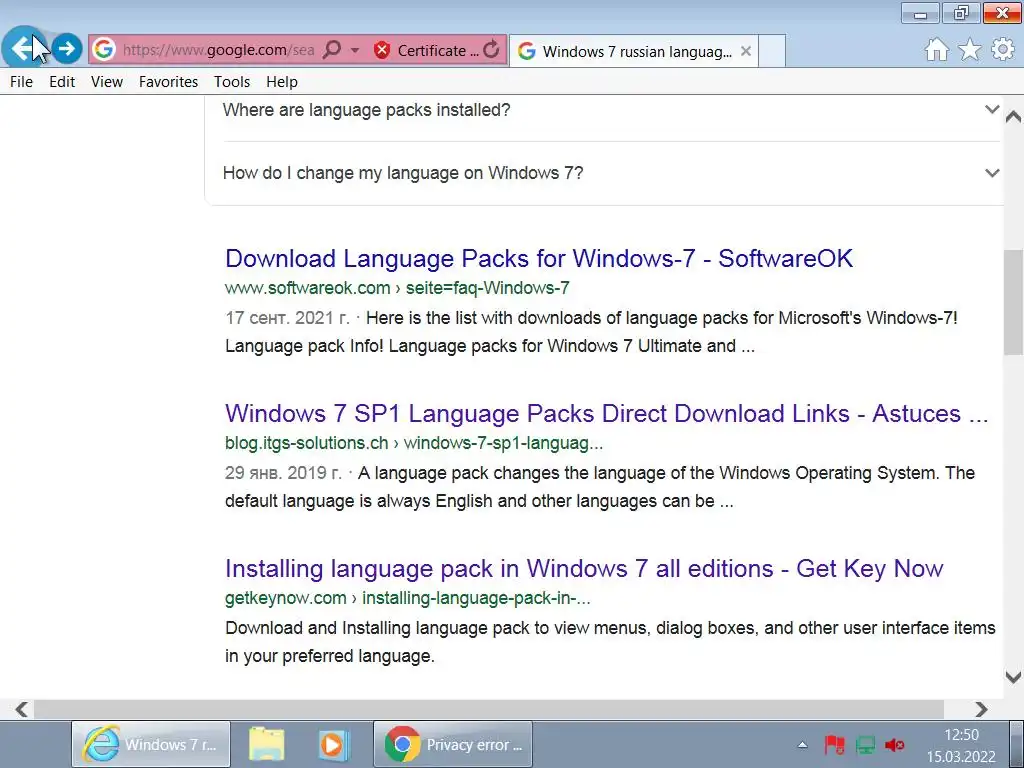Click the address bar search magnifier icon
Screen dimensions: 1024x768
tap(332, 49)
